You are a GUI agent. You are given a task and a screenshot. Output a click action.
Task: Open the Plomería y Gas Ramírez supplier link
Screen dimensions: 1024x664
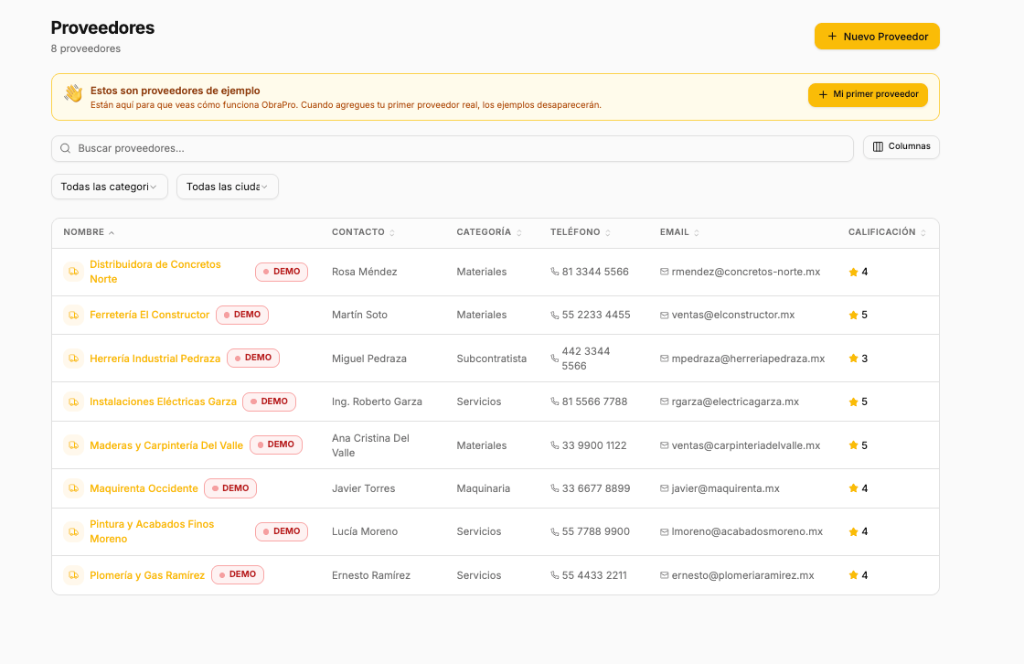(x=147, y=575)
